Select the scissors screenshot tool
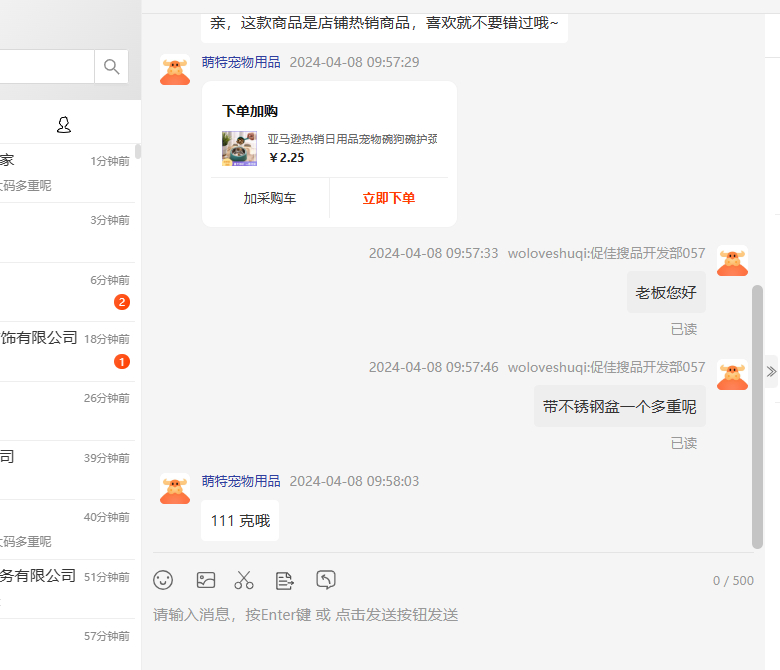 244,580
